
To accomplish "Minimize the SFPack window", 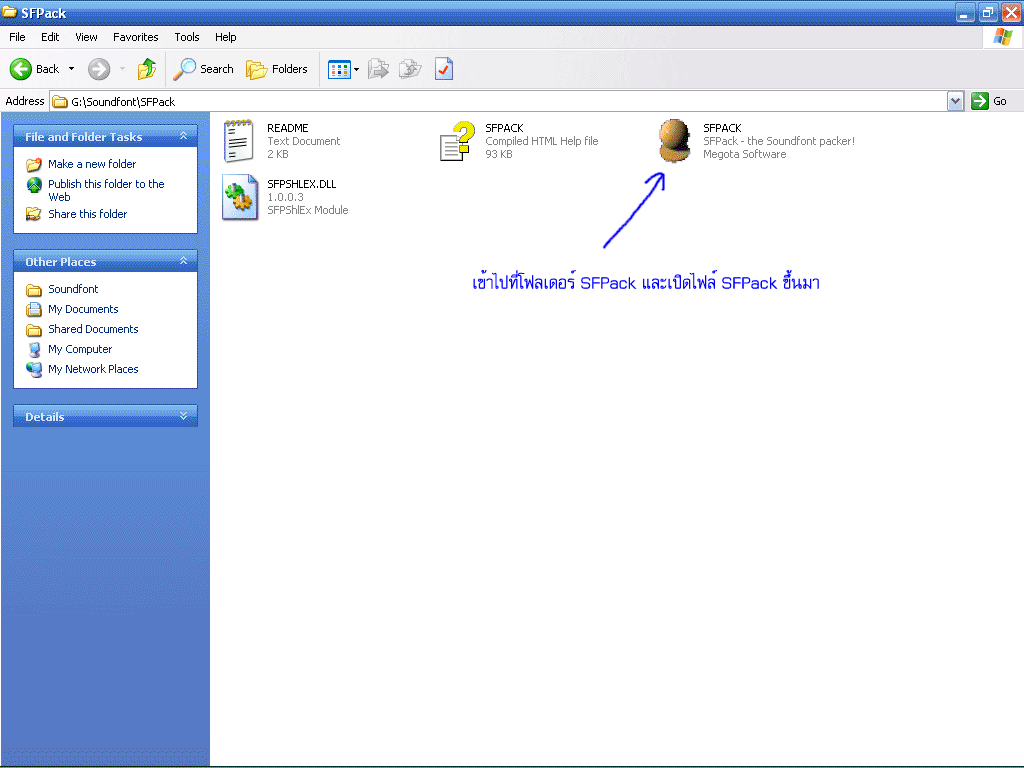I will [965, 12].
